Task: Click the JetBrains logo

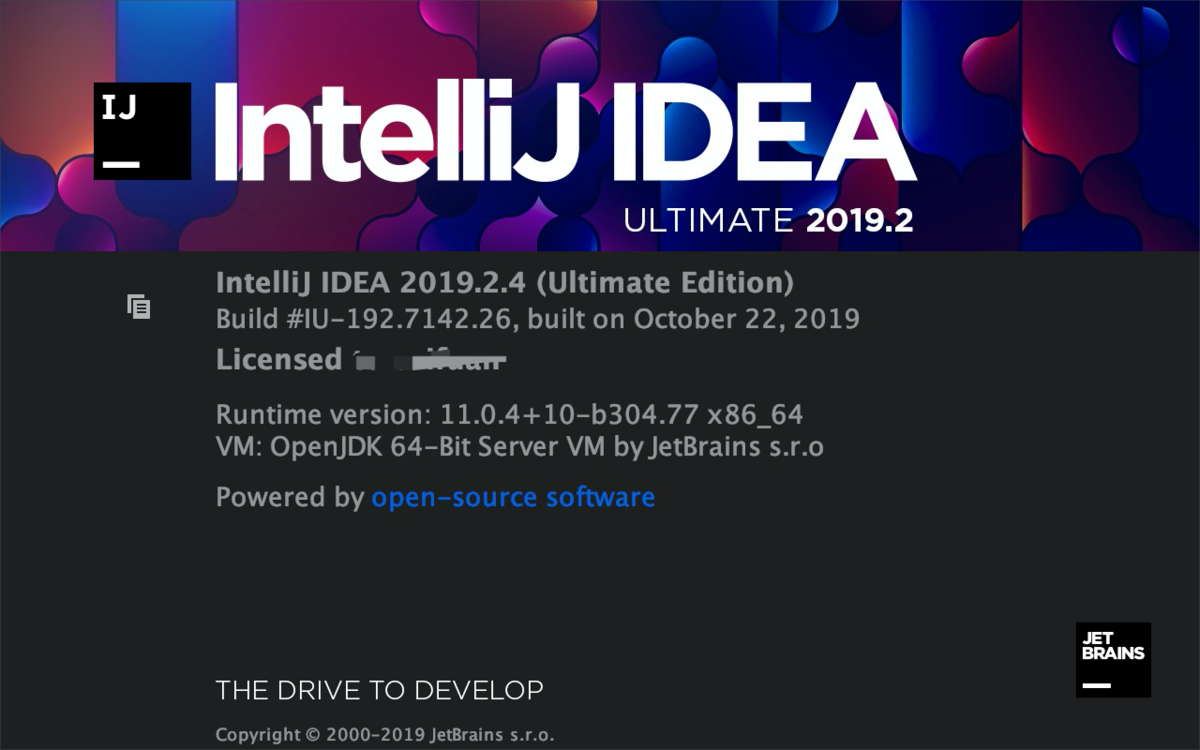Action: click(x=1113, y=659)
